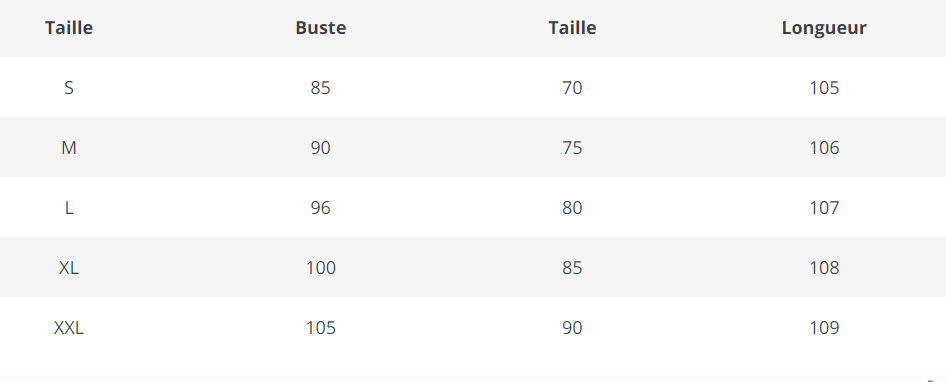Screen dimensions: 946x382
Task: Select the size XXL cell
Action: 69,328
